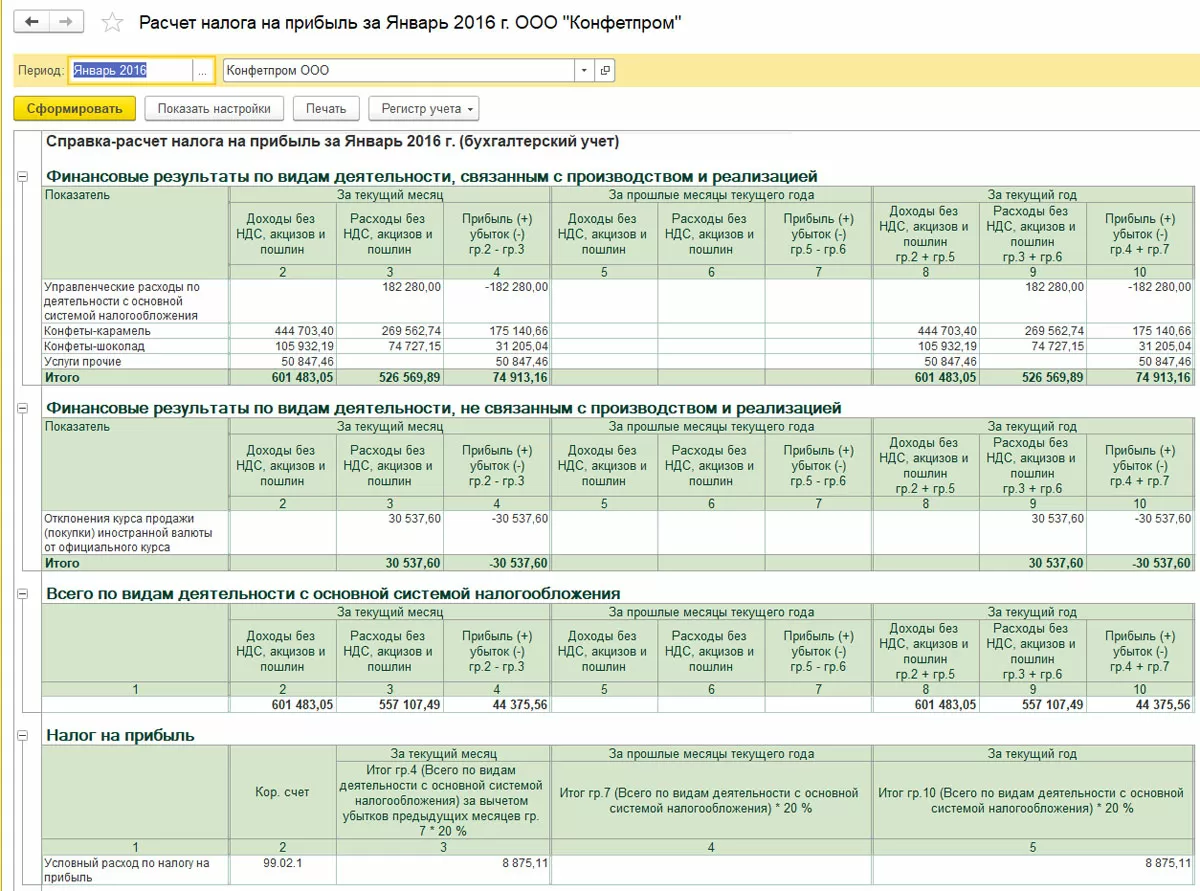Add report to favorites with star icon
Image resolution: width=1200 pixels, height=891 pixels.
point(113,22)
